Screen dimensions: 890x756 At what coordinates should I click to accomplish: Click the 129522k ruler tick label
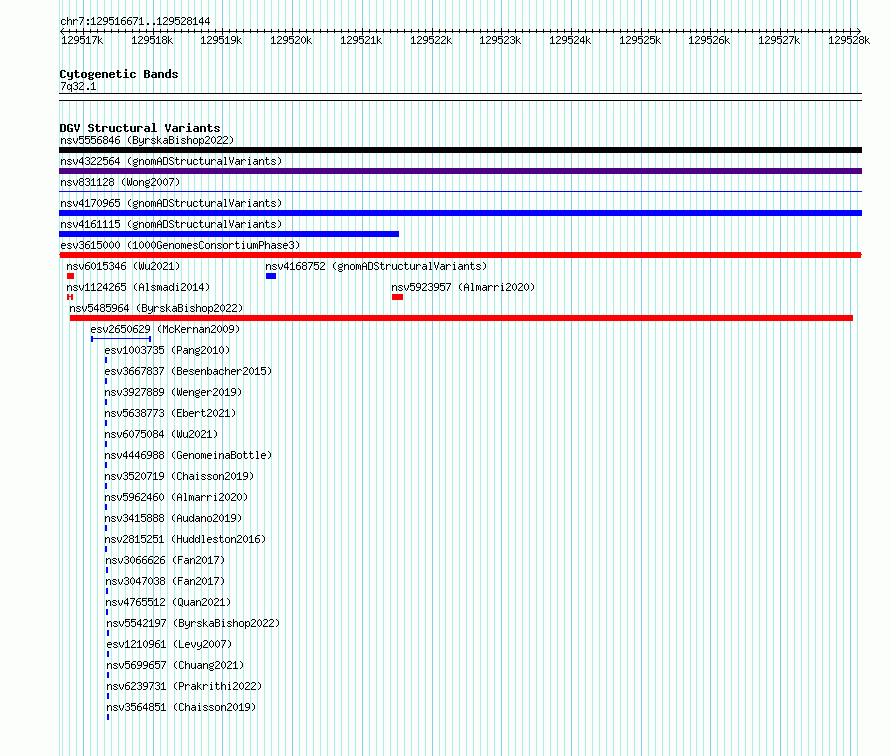click(431, 40)
